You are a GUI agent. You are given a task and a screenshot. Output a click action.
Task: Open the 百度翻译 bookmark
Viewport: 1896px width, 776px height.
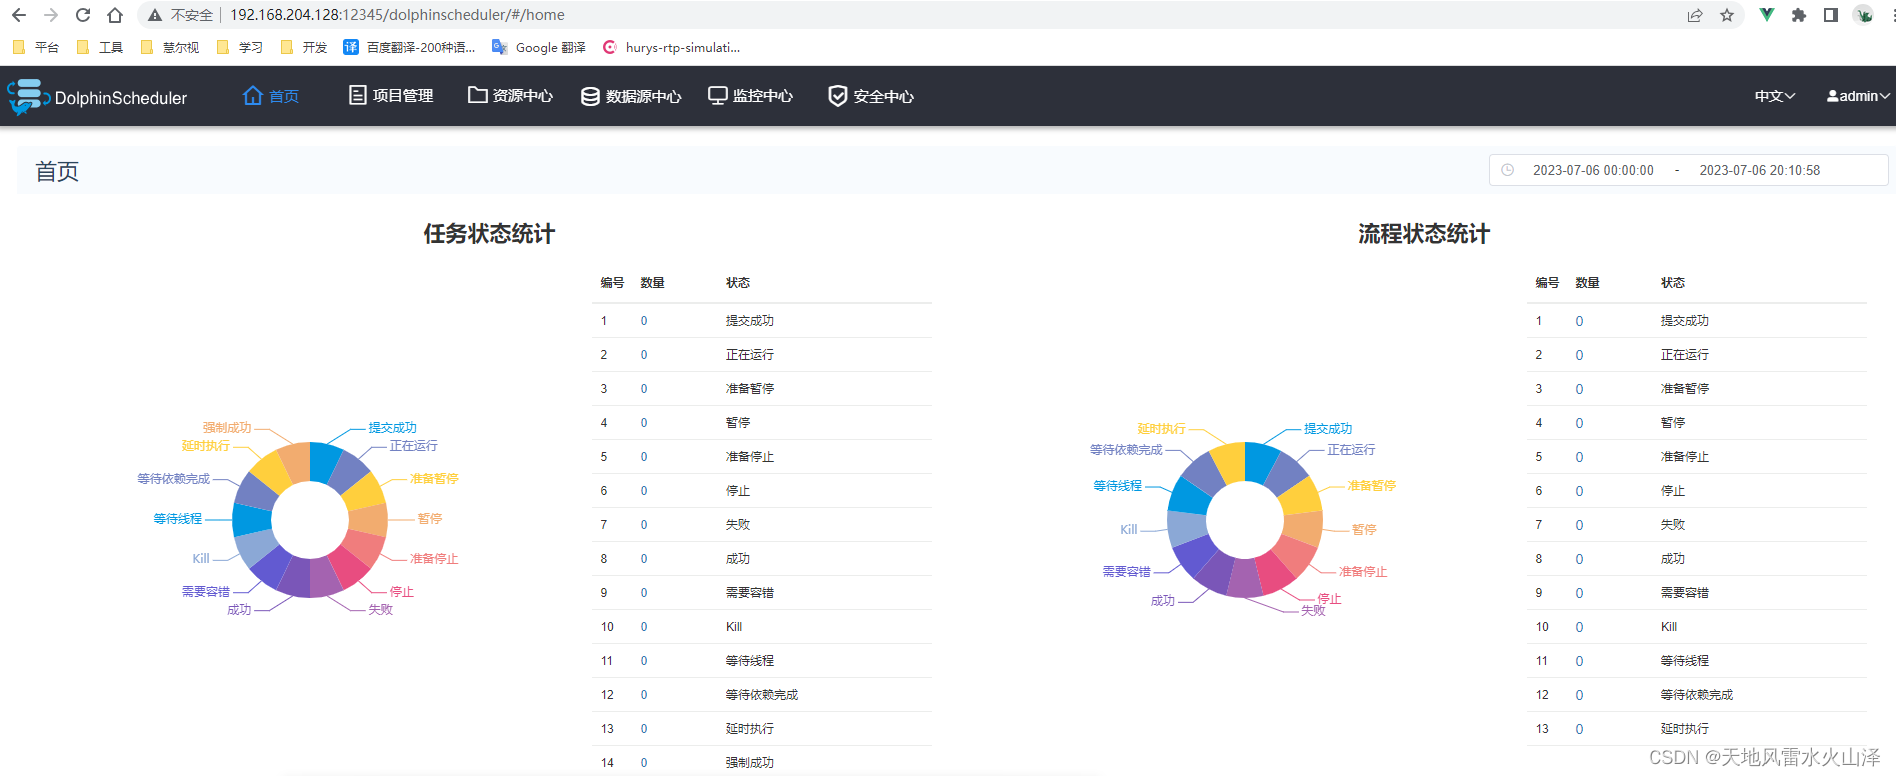click(409, 47)
